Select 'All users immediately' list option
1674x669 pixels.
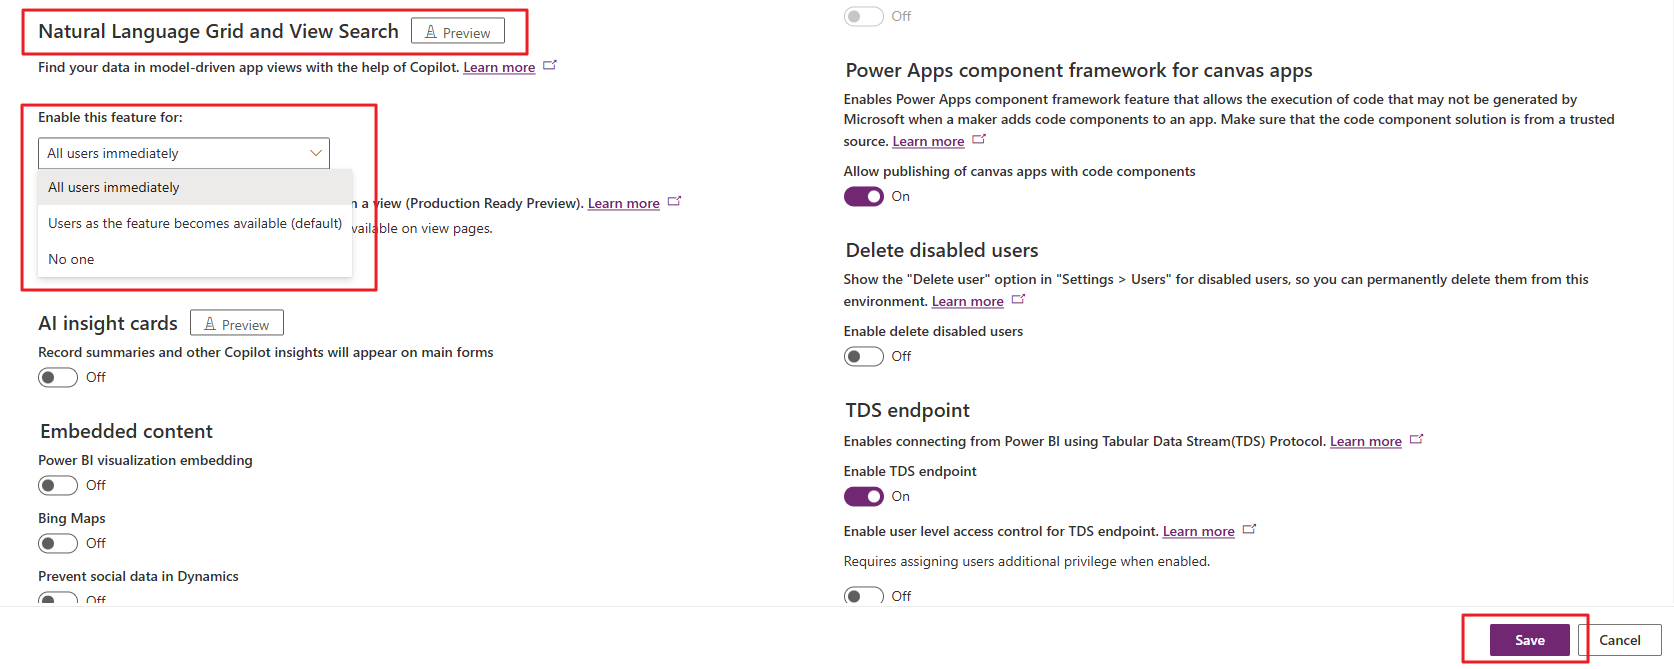click(114, 187)
